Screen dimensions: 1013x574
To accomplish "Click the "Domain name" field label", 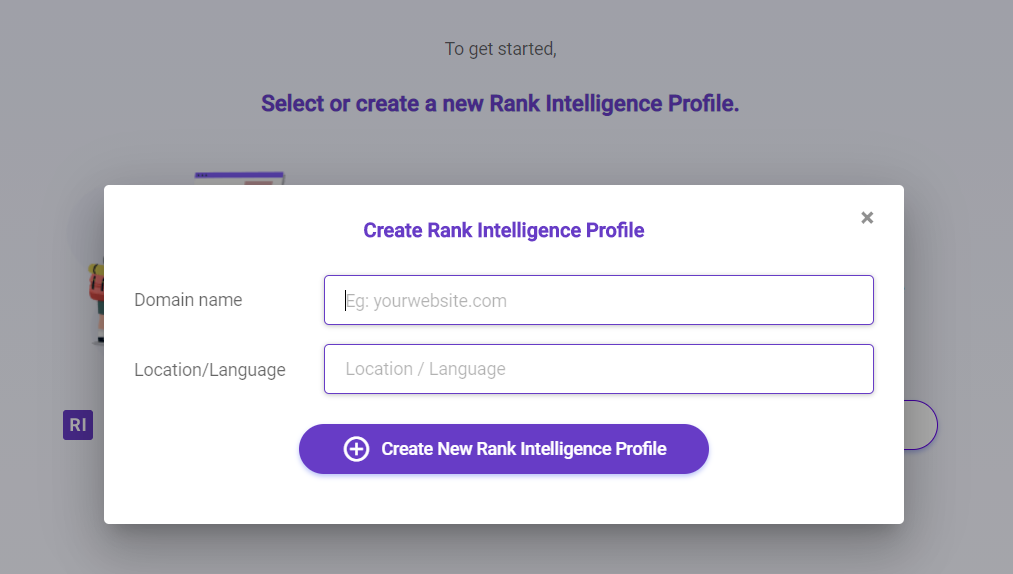I will (x=188, y=300).
